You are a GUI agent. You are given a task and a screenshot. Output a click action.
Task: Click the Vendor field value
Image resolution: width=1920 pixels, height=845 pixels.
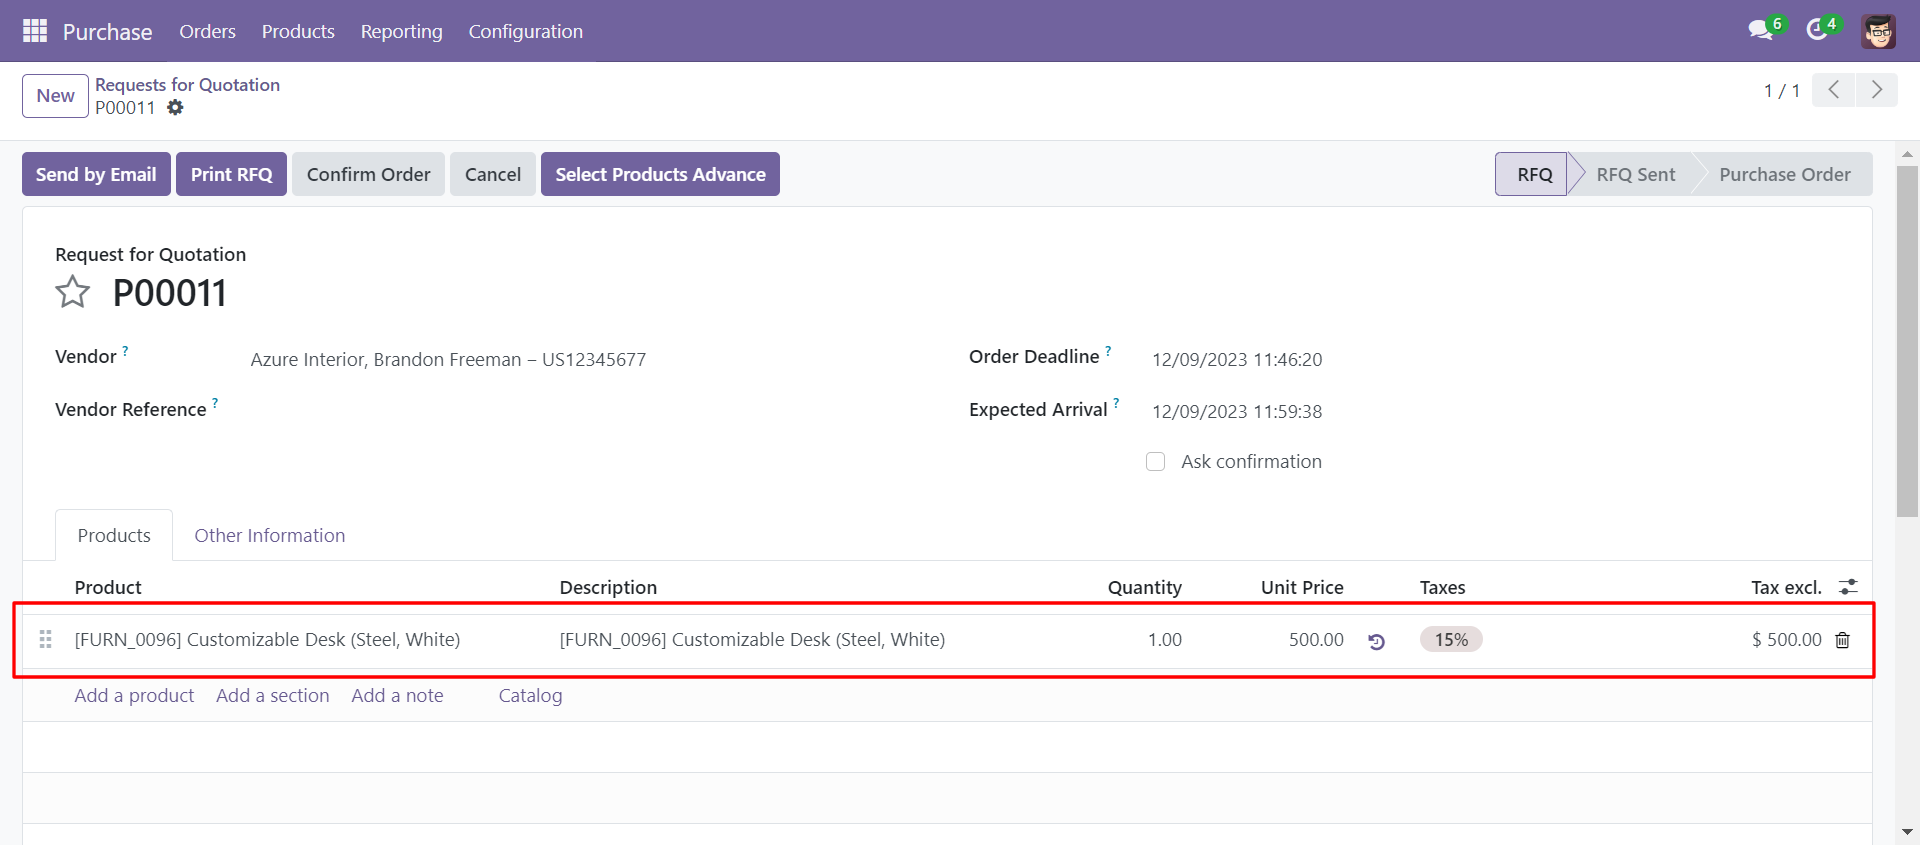448,359
